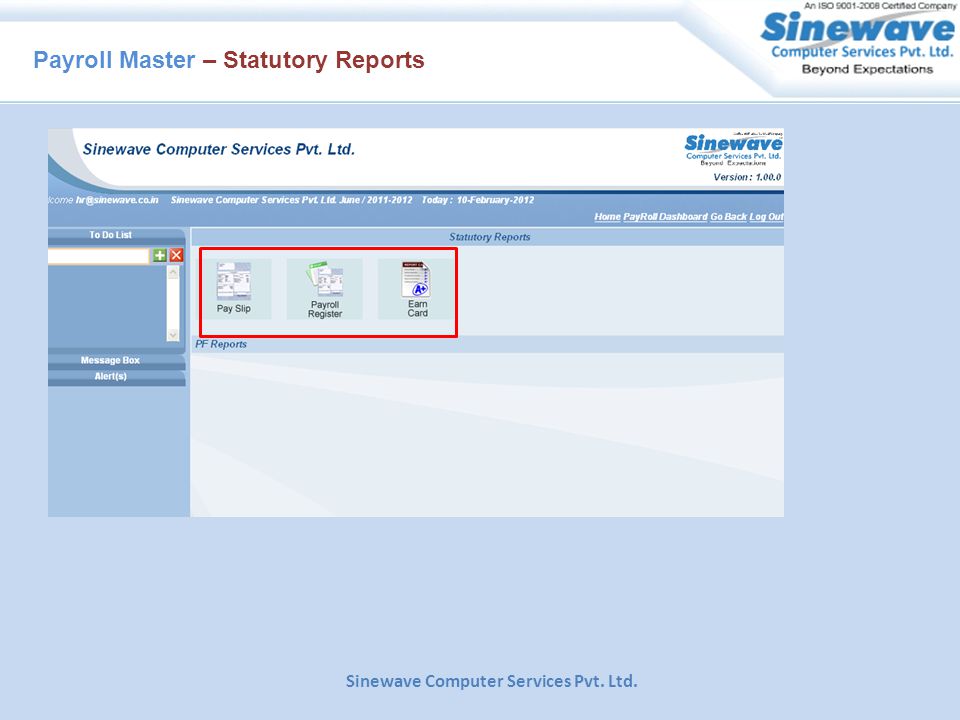Open the Pay Slip report icon
Screen dimensions: 960x720
point(234,288)
